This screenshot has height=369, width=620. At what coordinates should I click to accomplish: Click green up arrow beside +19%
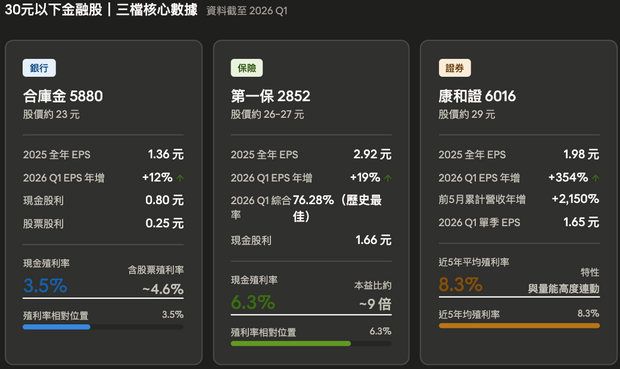click(x=388, y=178)
